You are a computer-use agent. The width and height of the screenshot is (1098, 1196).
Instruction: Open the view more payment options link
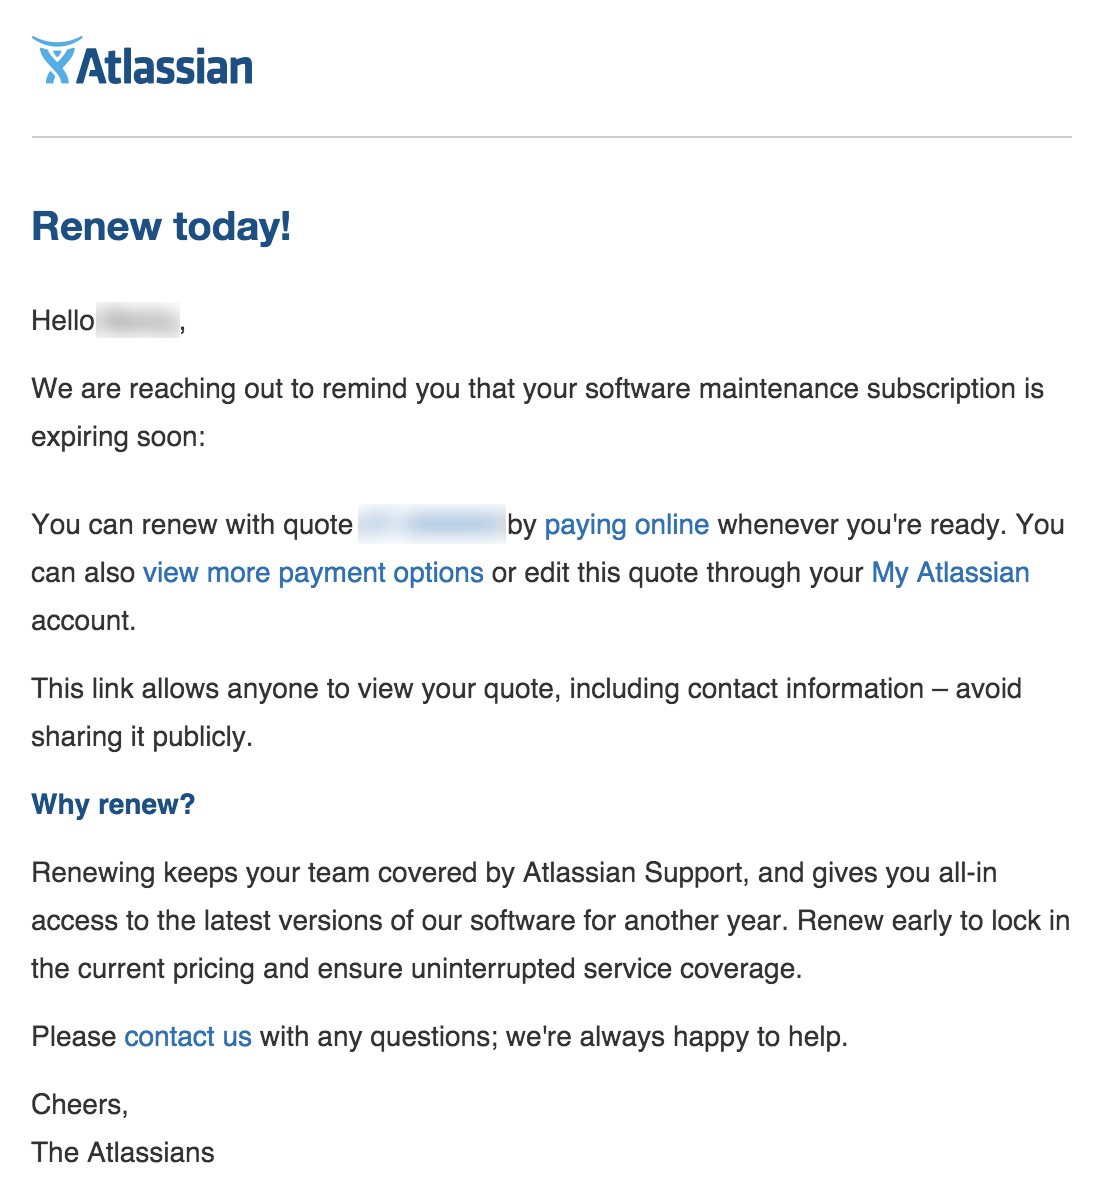tap(313, 573)
